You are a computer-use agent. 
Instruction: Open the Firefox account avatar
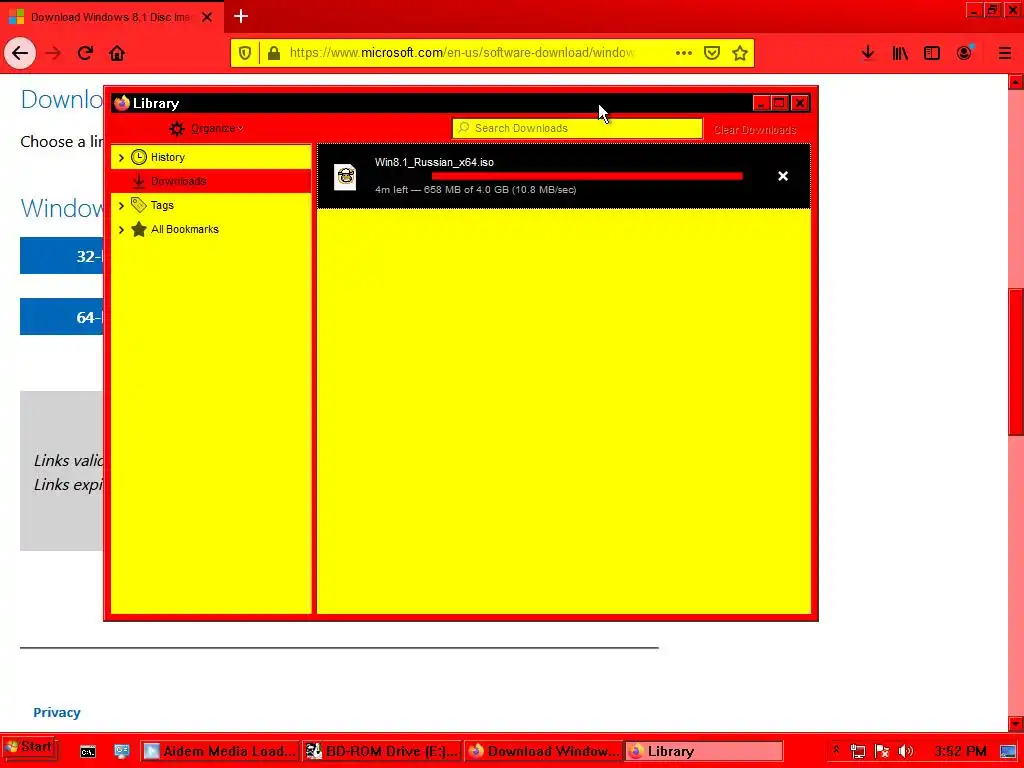[x=964, y=53]
